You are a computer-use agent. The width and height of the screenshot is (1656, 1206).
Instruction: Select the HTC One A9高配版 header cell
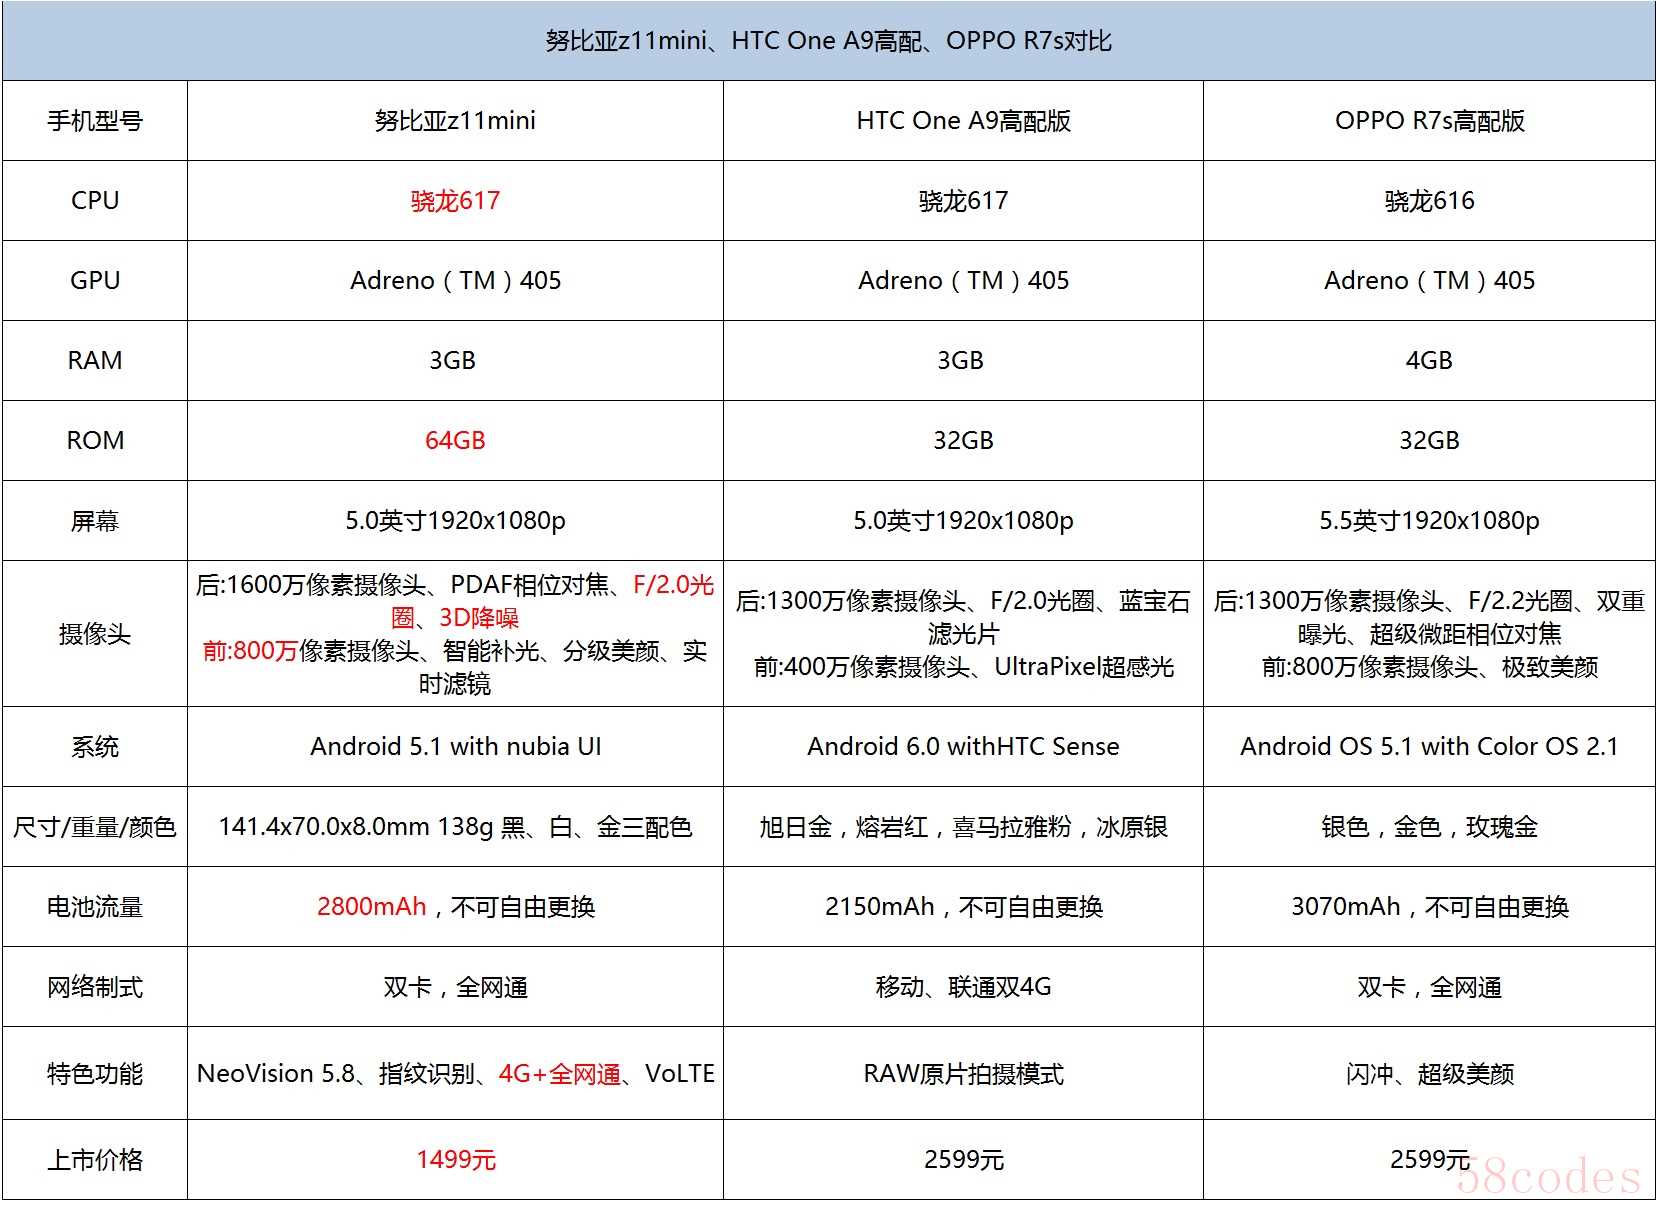pos(963,121)
